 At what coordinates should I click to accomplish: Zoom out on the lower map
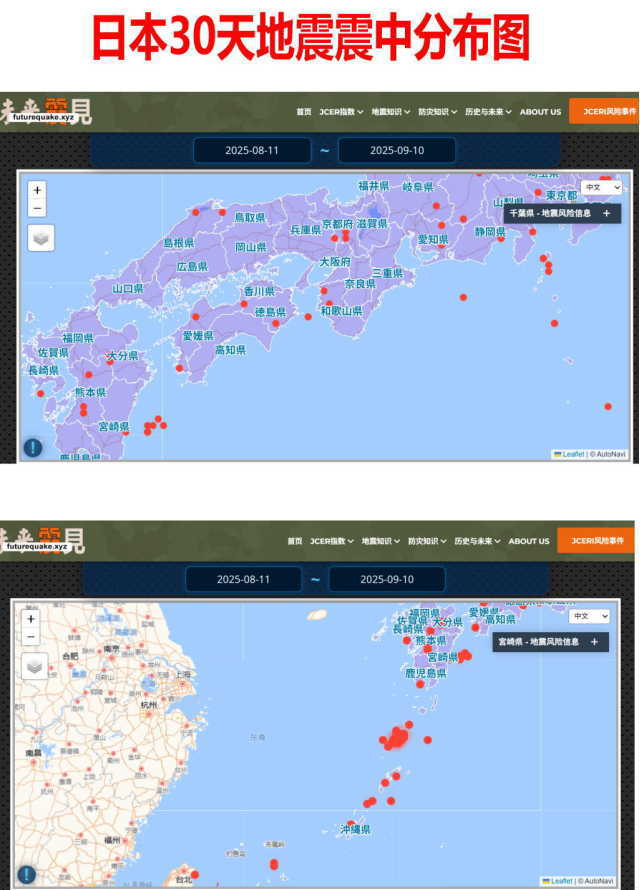coord(31,636)
